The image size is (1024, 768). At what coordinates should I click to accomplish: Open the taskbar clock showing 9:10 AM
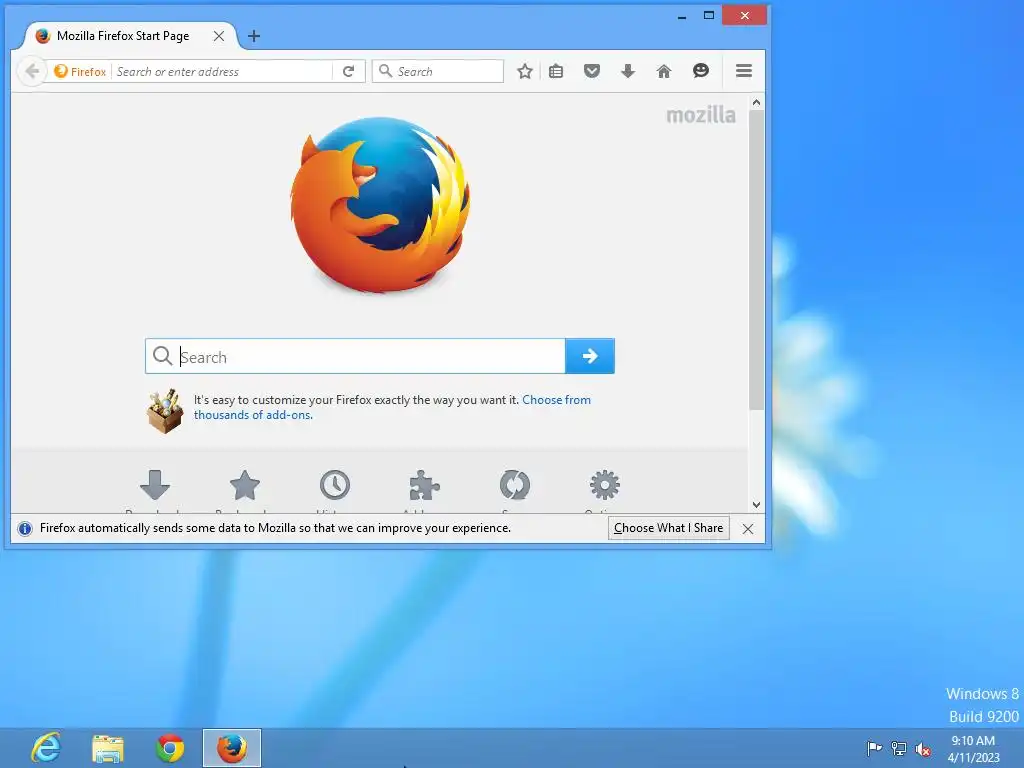click(x=973, y=749)
